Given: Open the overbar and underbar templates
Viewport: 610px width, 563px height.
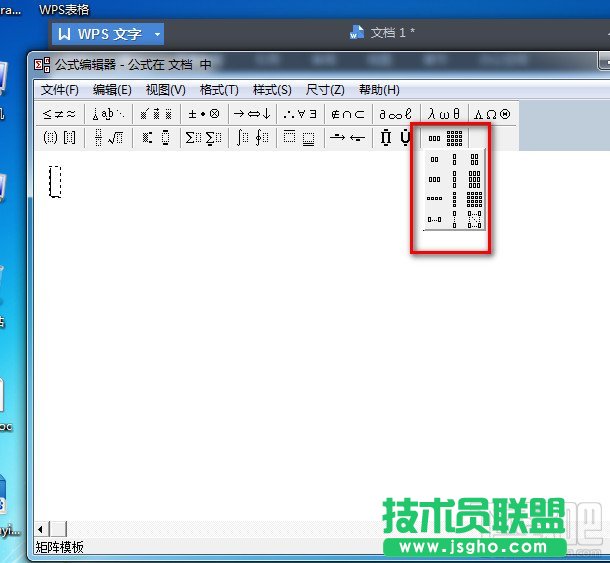Looking at the screenshot, I should pyautogui.click(x=300, y=137).
